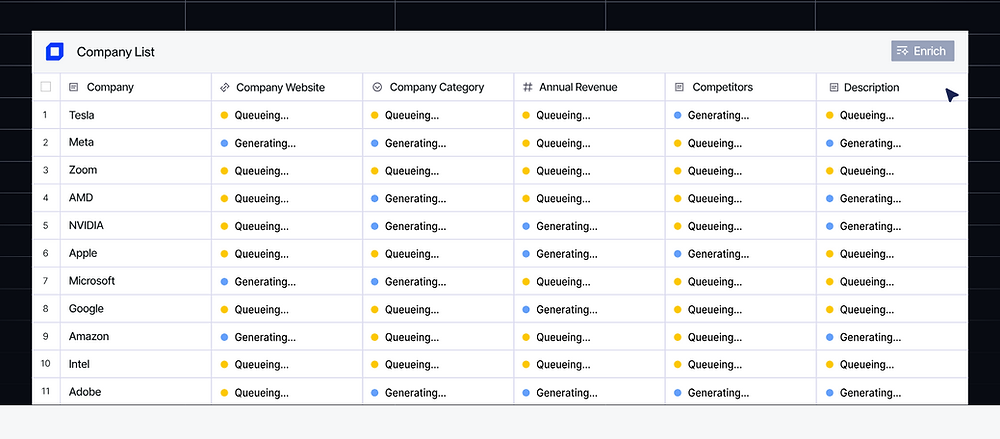This screenshot has height=439, width=1000.
Task: Click the text icon beside Description header
Action: click(x=834, y=87)
